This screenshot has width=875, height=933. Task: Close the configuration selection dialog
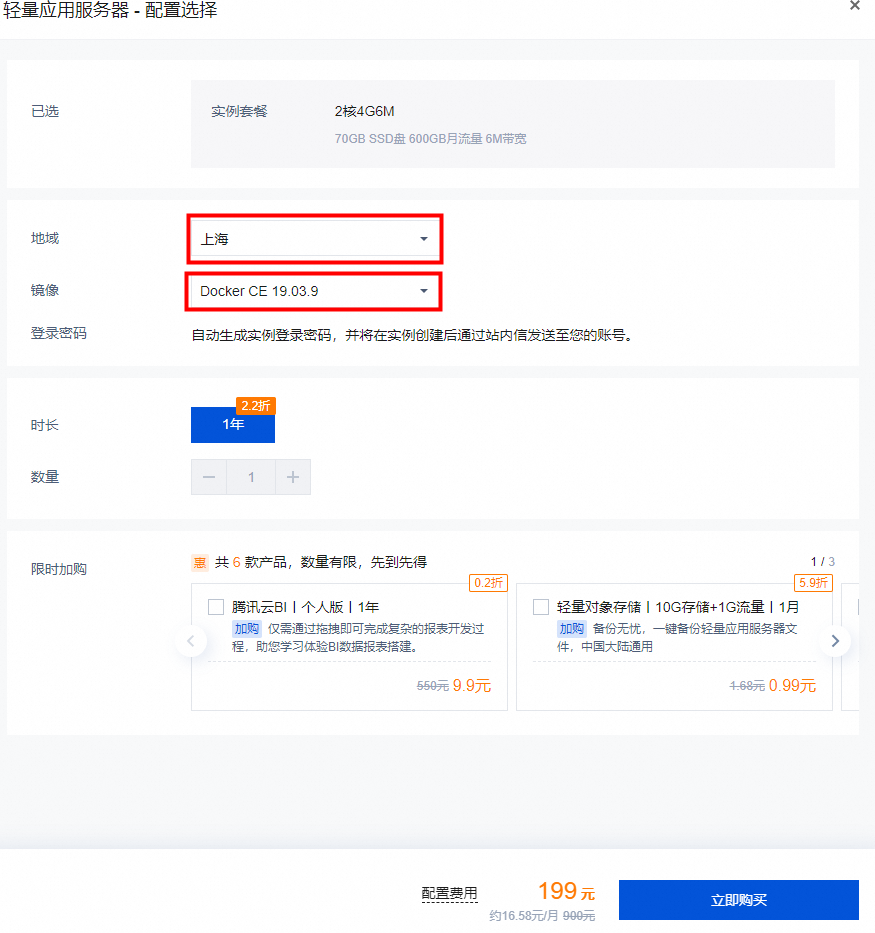[x=854, y=6]
